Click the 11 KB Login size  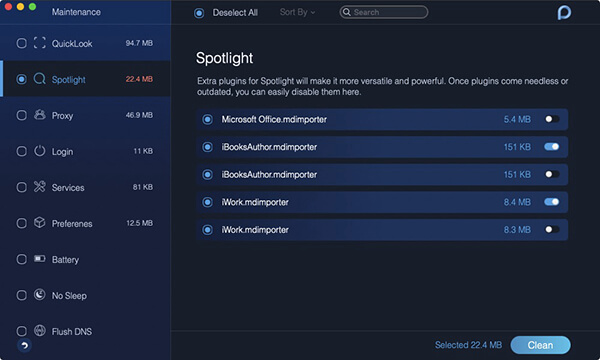[x=143, y=151]
